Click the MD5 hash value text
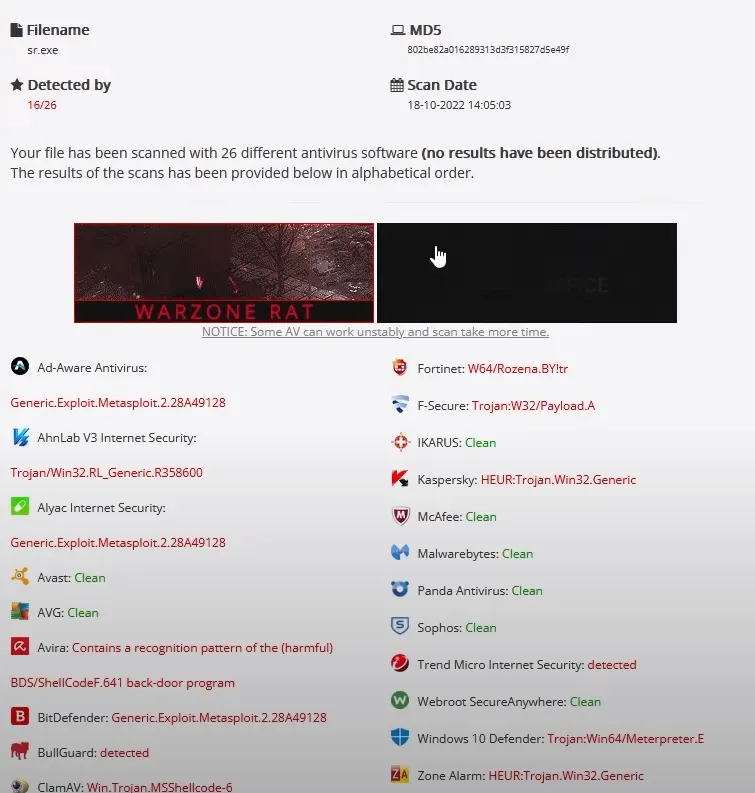Image resolution: width=755 pixels, height=793 pixels. click(x=488, y=50)
